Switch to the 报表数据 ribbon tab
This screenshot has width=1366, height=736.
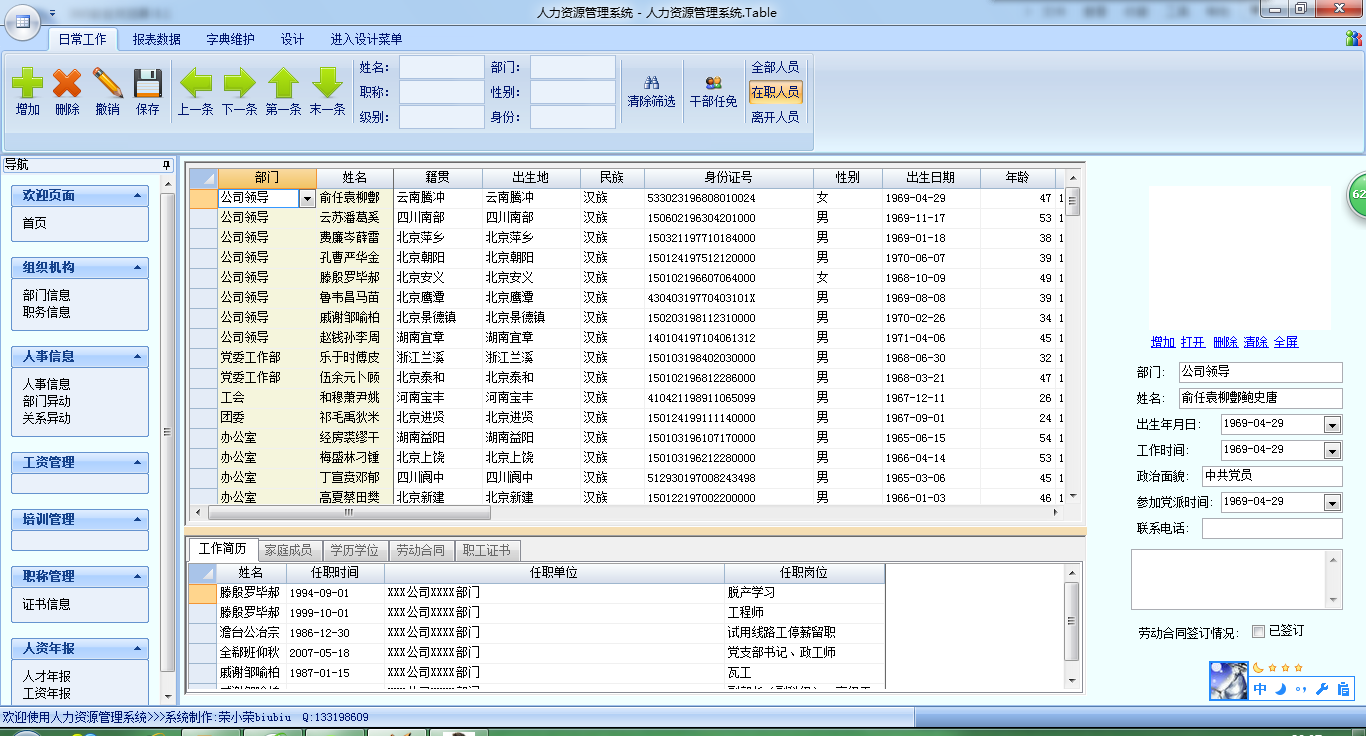point(157,40)
